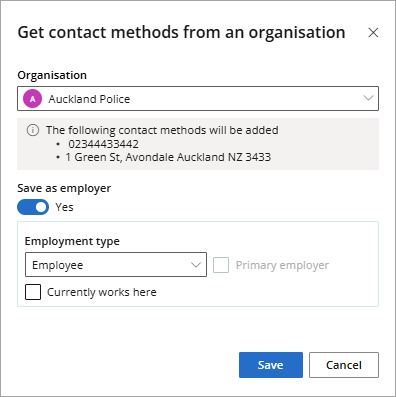This screenshot has width=396, height=397.
Task: Click the Yes label next to toggle
Action: [64, 207]
